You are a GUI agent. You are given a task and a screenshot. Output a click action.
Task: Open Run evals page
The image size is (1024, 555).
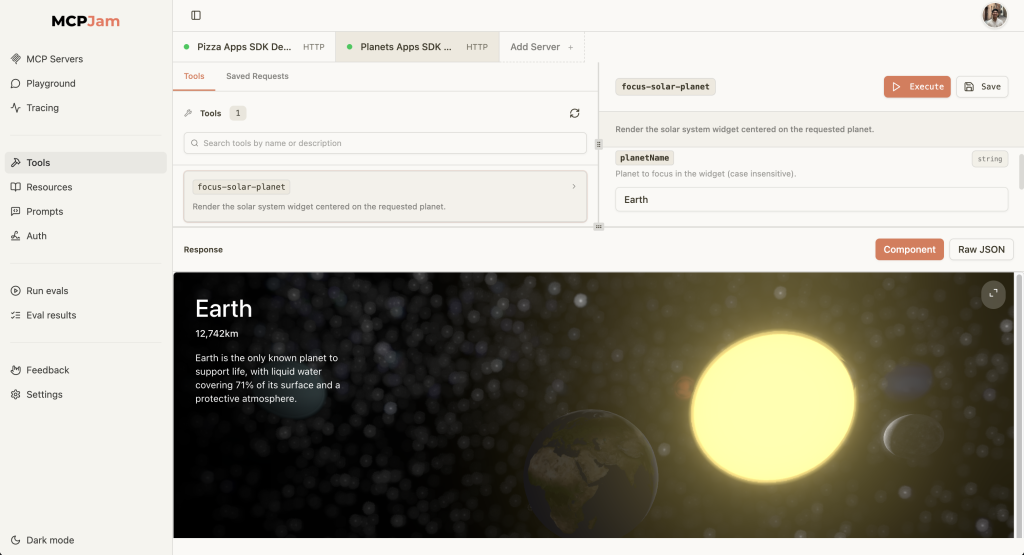click(x=47, y=291)
